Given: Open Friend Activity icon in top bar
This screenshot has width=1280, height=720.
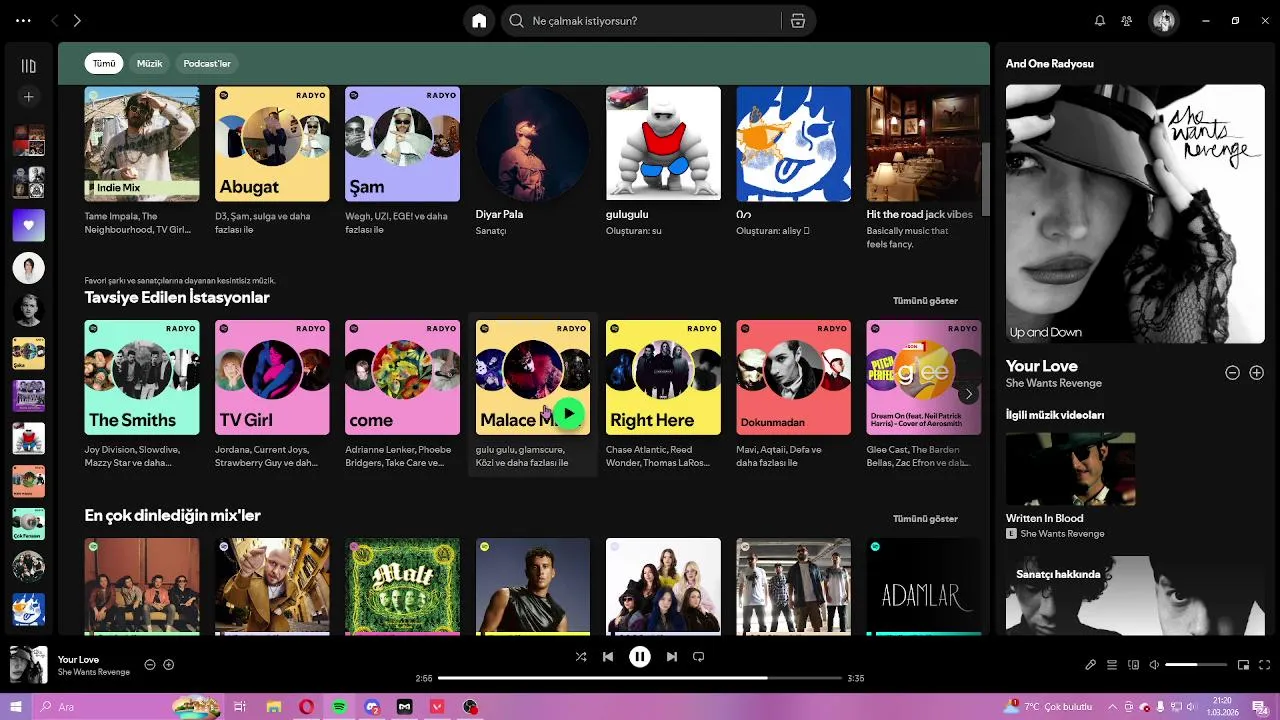Looking at the screenshot, I should coord(1127,21).
